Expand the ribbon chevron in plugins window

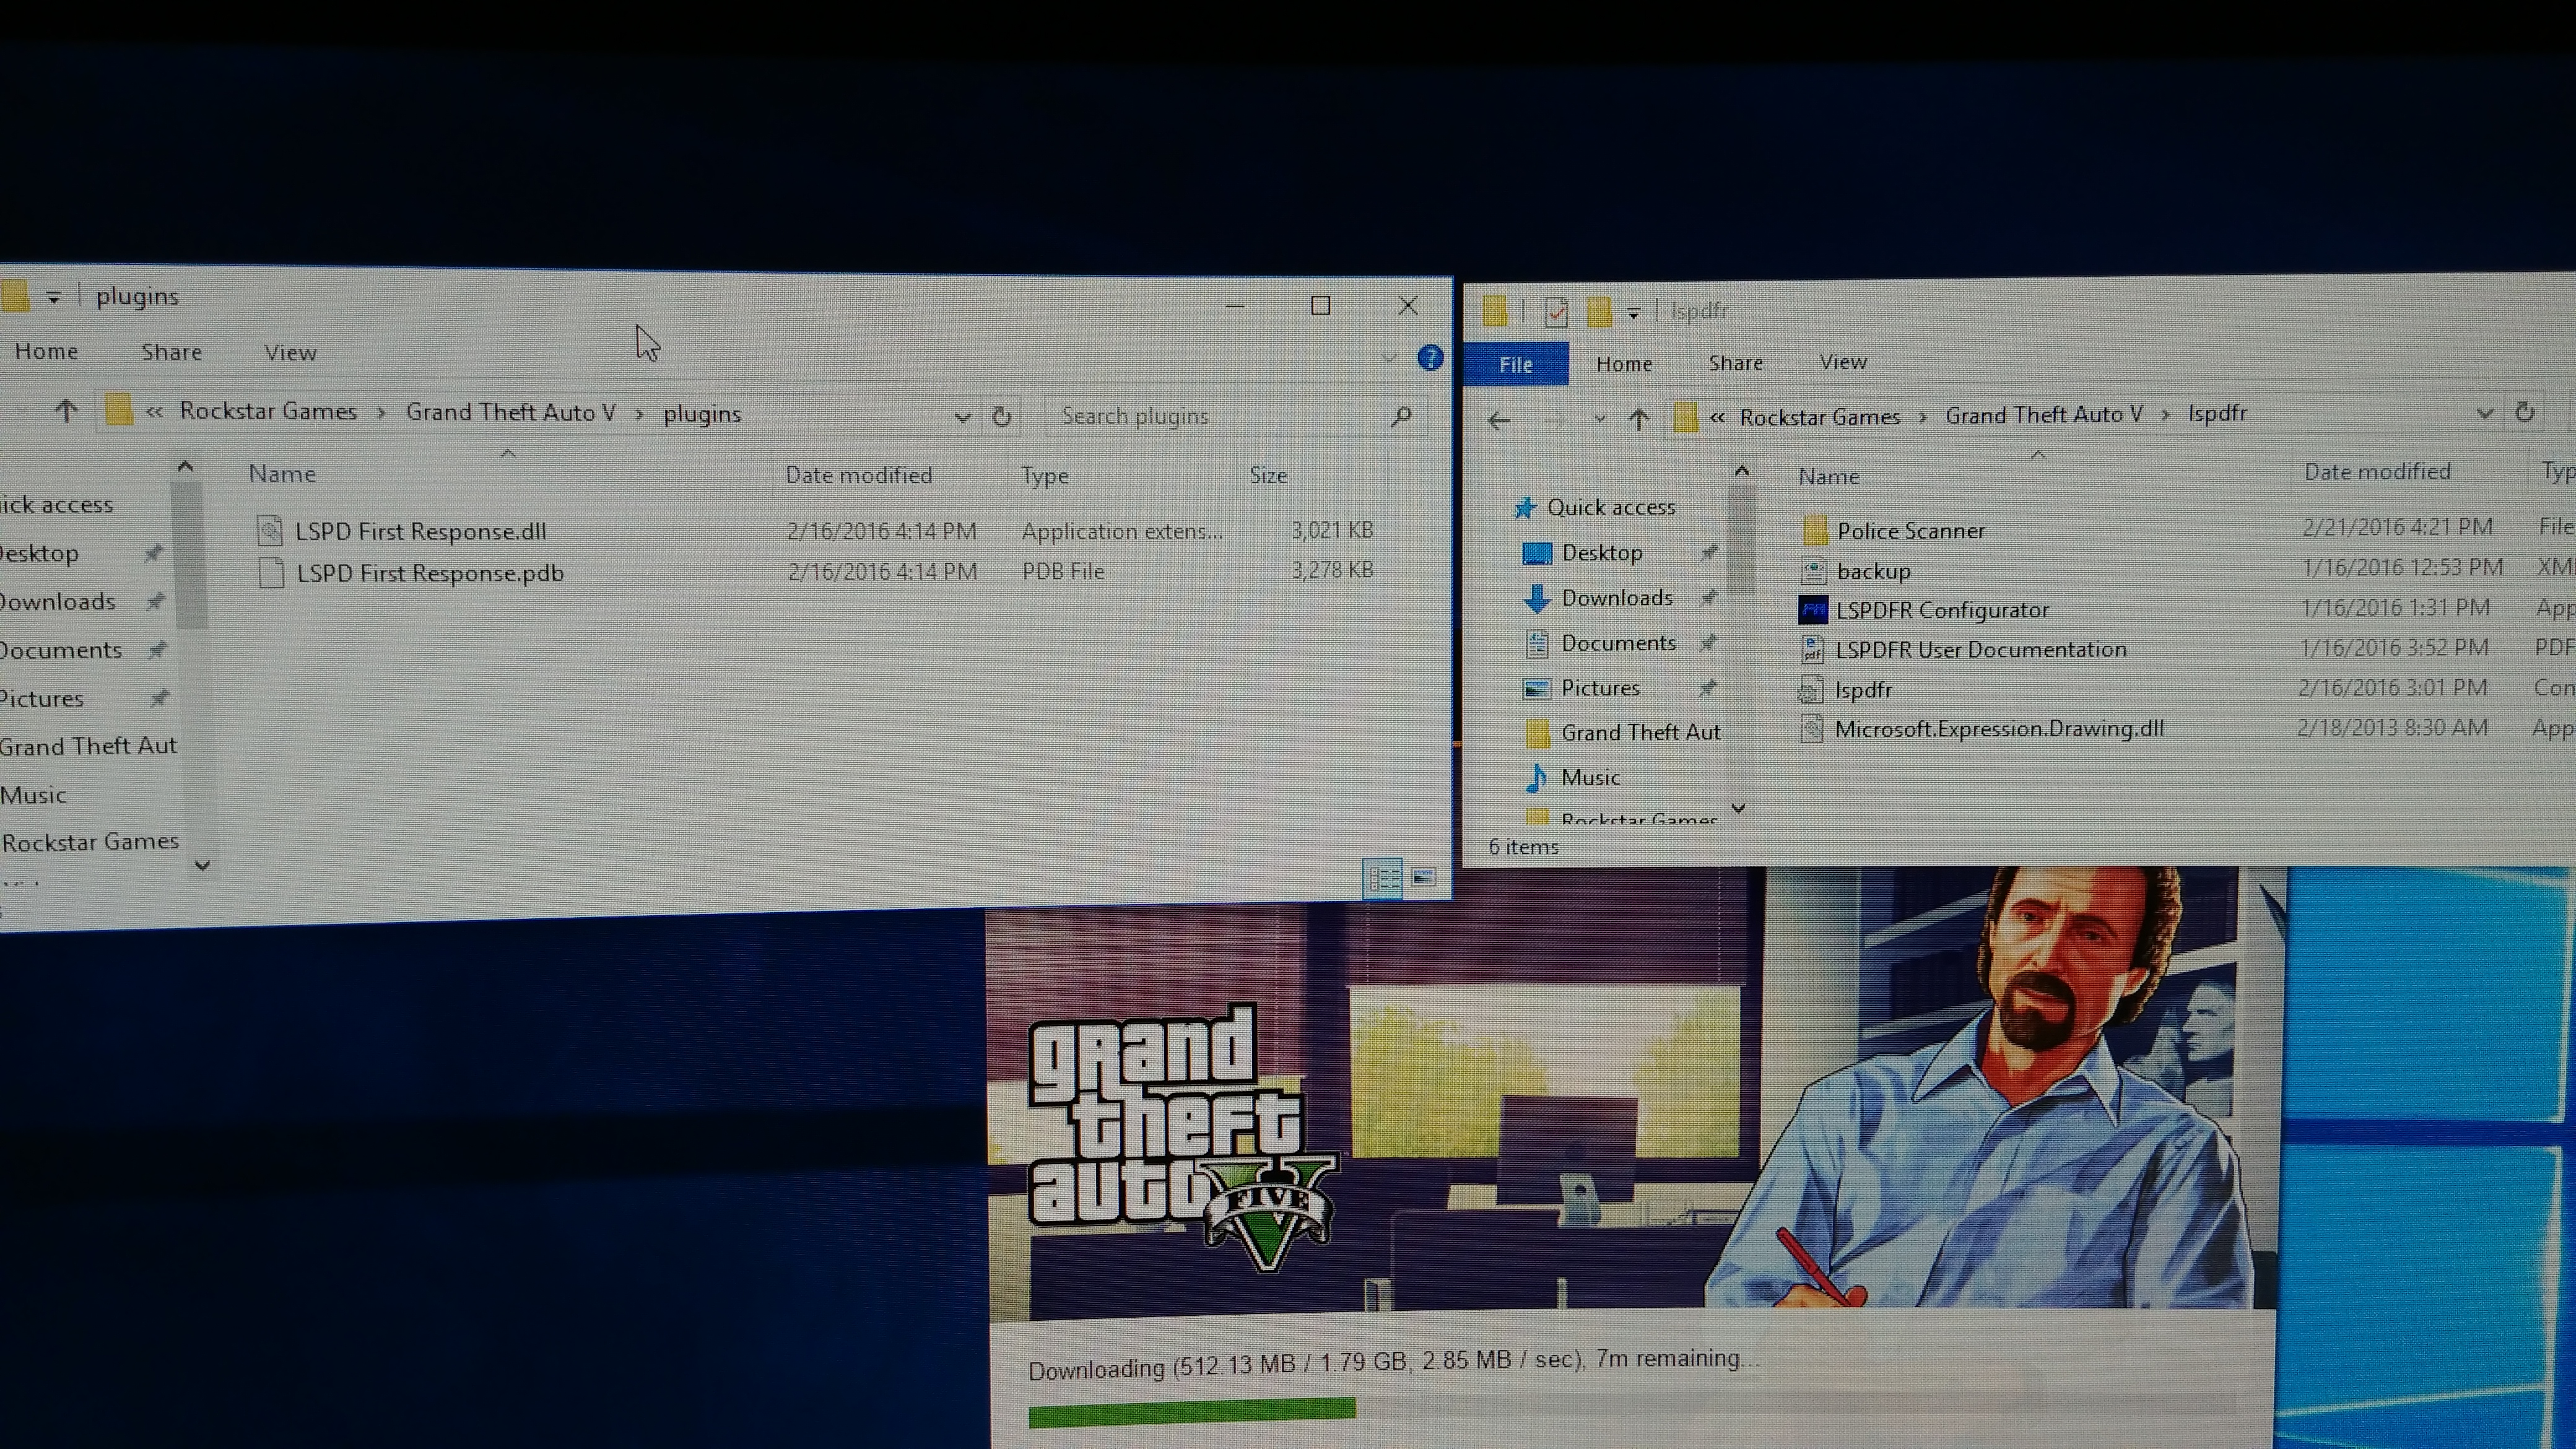click(1389, 358)
